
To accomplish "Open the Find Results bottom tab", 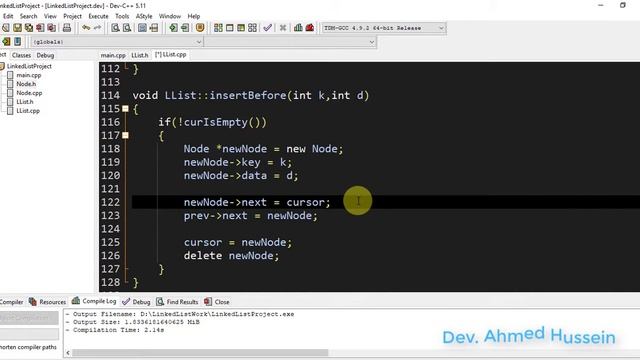I will click(177, 302).
